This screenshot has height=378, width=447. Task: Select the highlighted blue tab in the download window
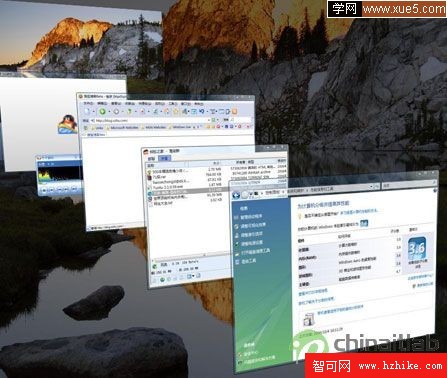164,159
